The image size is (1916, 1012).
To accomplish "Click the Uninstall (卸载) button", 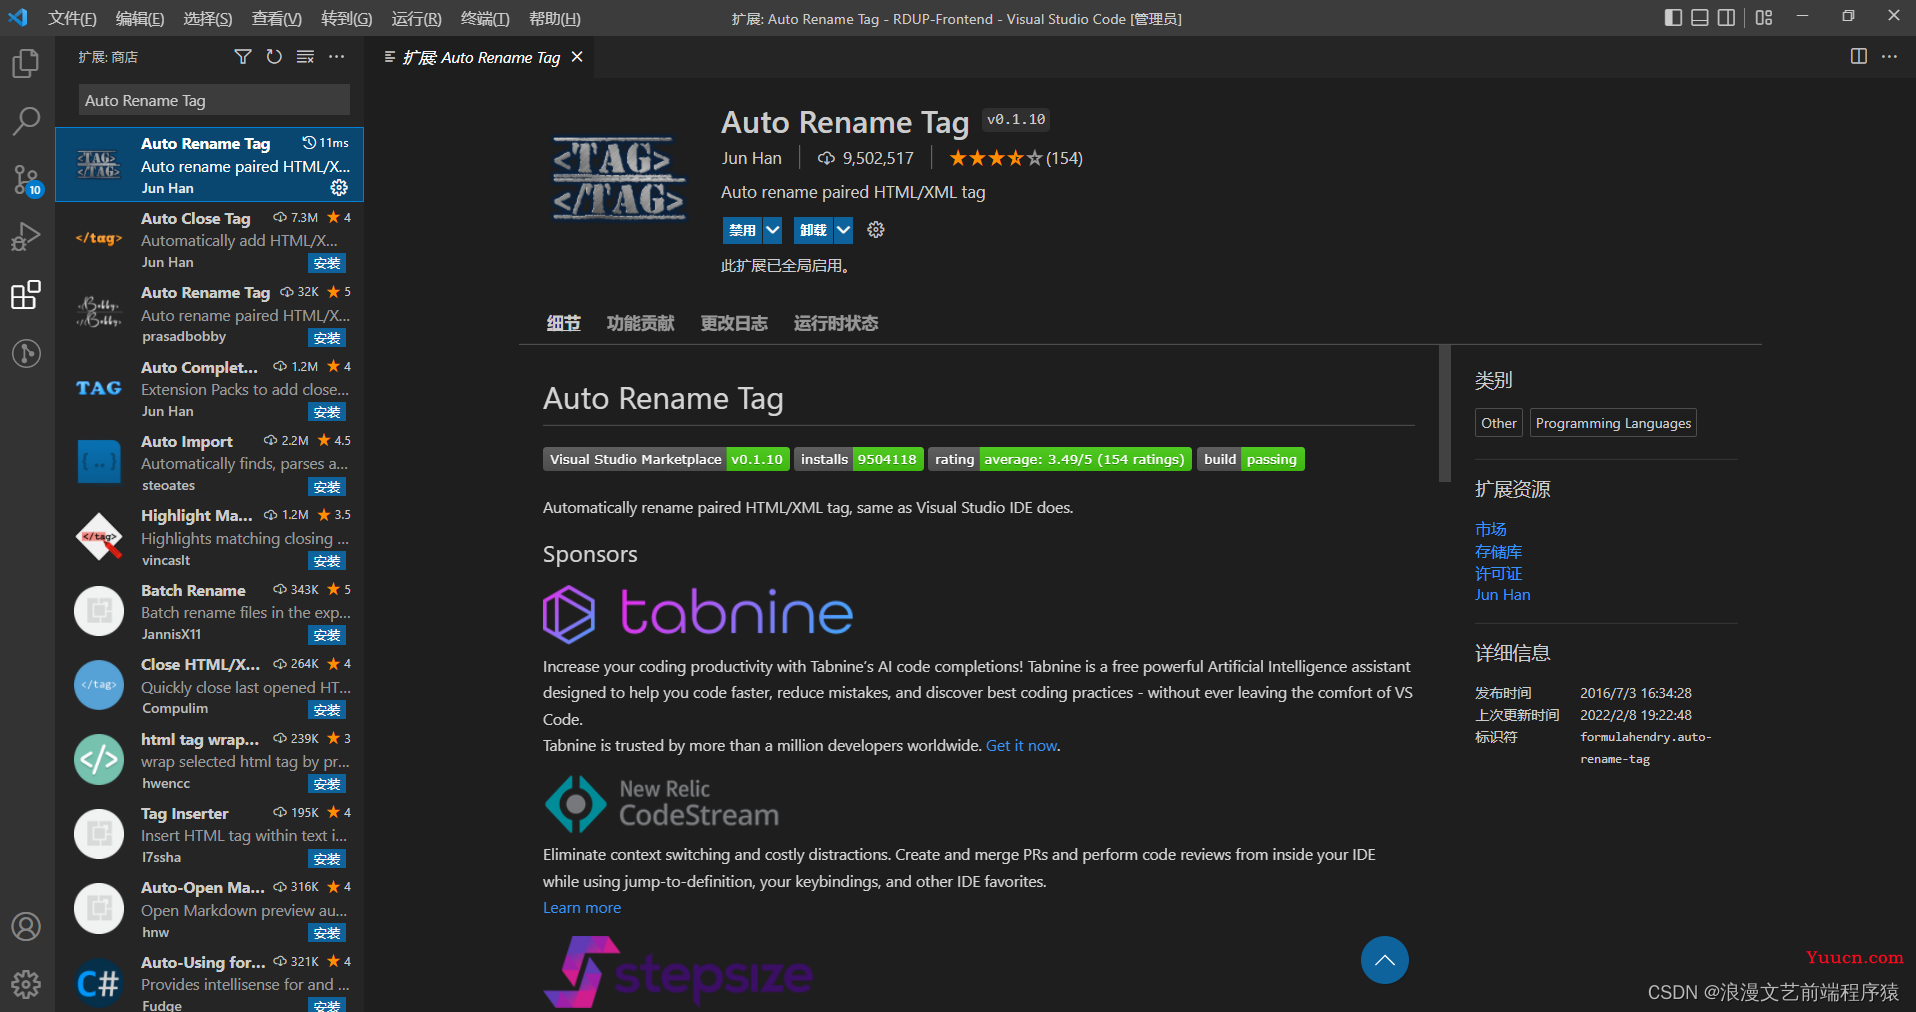I will tap(813, 230).
